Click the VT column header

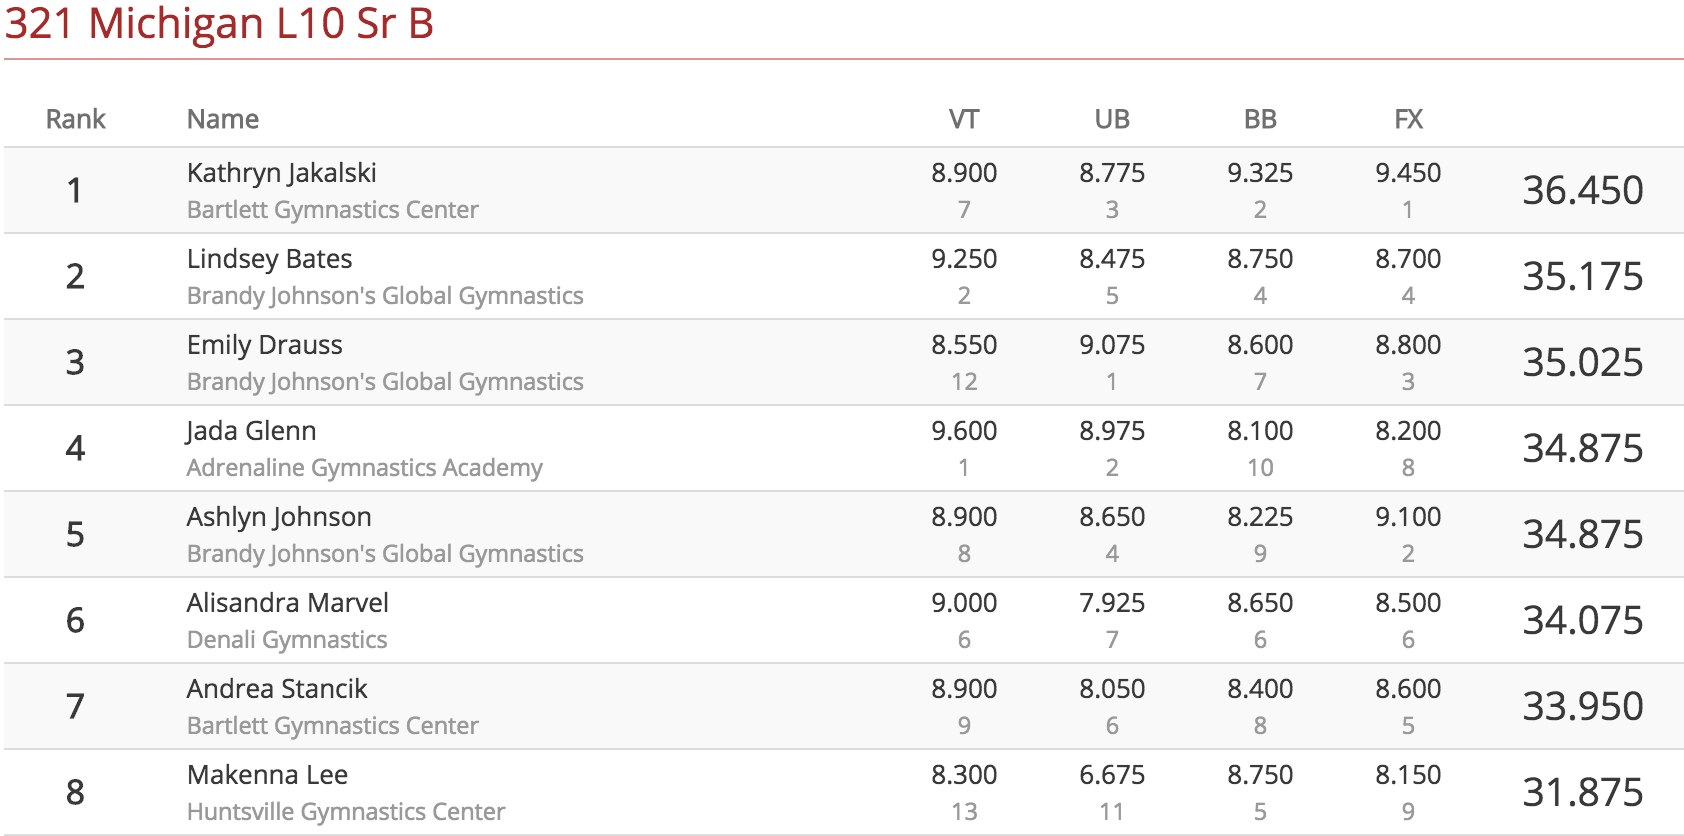click(964, 119)
